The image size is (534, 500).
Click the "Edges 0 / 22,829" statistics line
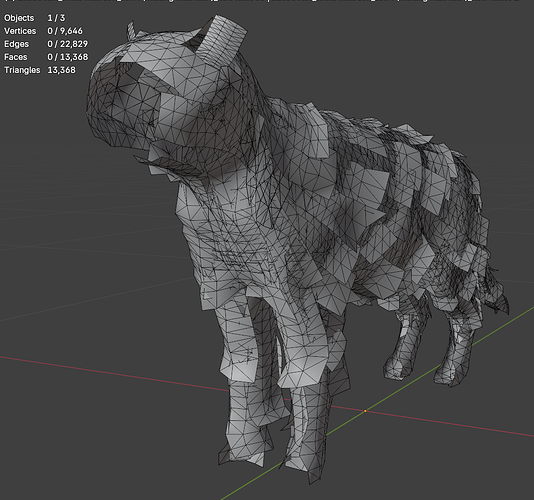click(46, 44)
